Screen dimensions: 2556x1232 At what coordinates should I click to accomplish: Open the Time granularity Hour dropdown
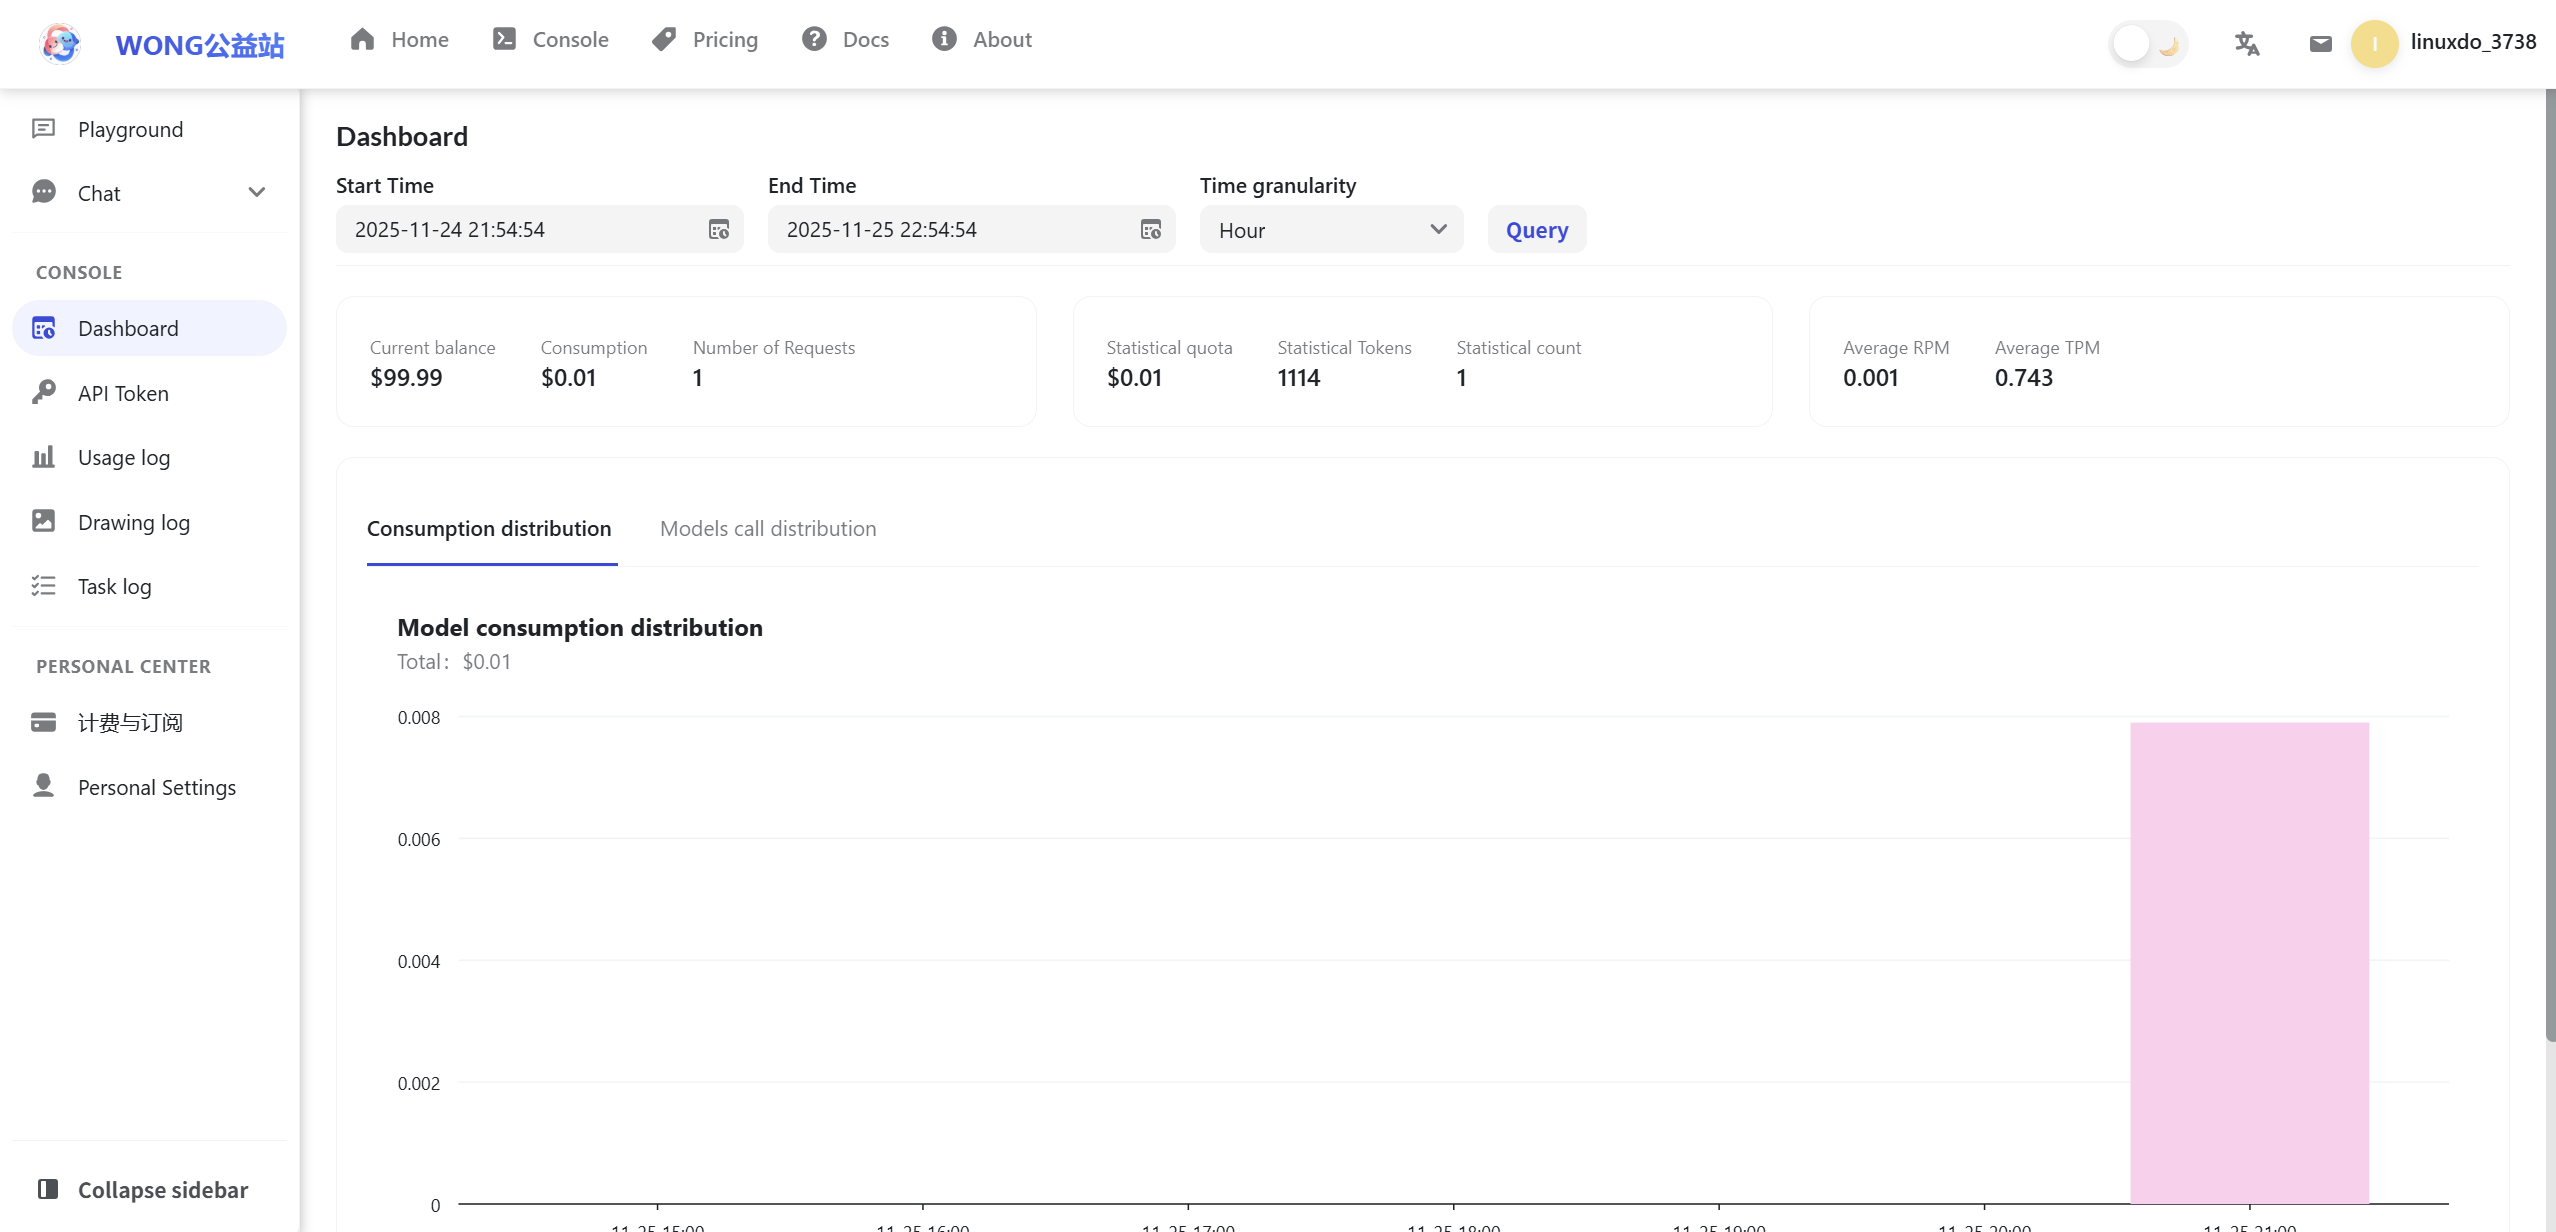[x=1330, y=230]
